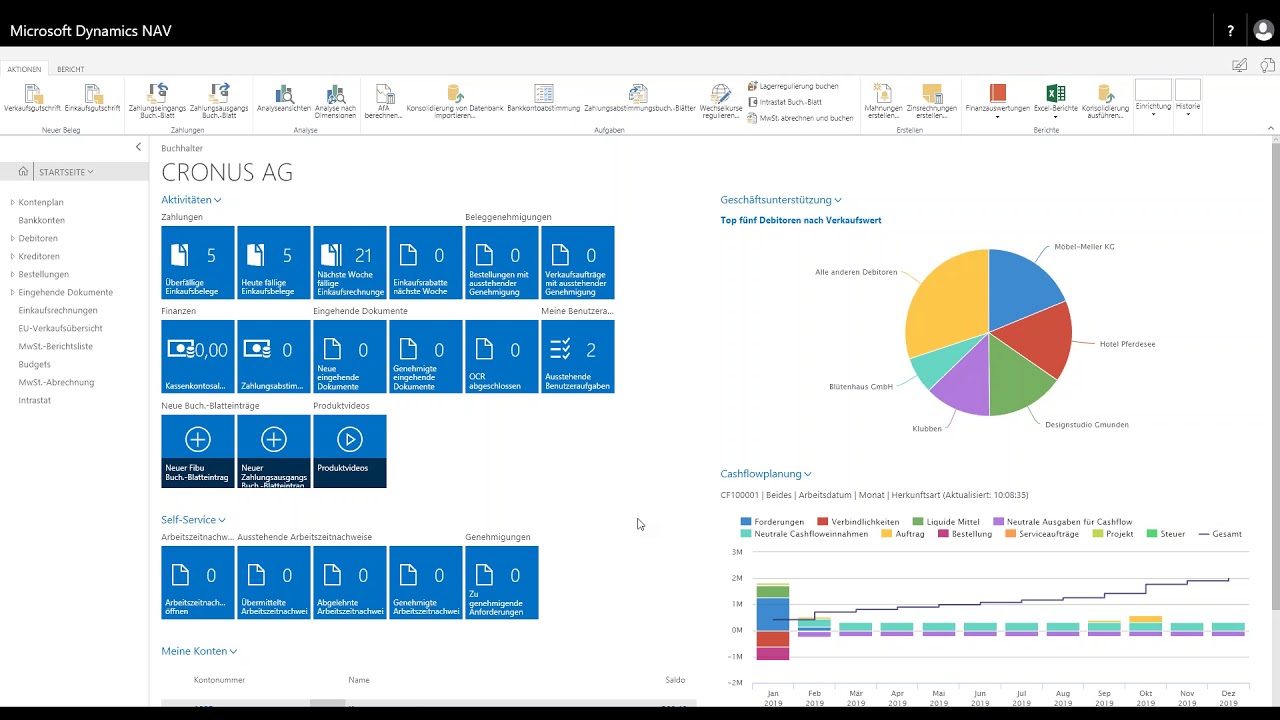
Task: Open Intrastat in navigation list
Action: tap(34, 400)
